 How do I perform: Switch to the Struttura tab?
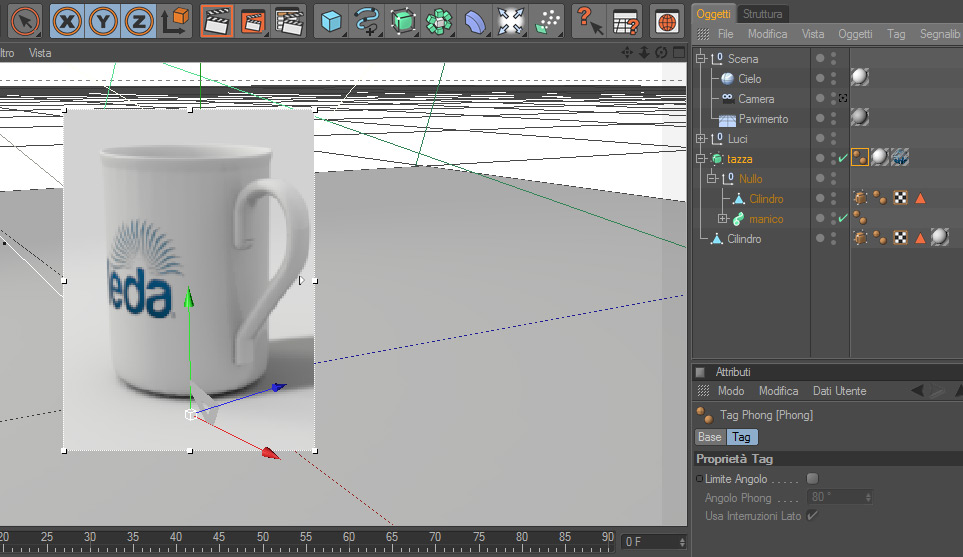pos(762,14)
